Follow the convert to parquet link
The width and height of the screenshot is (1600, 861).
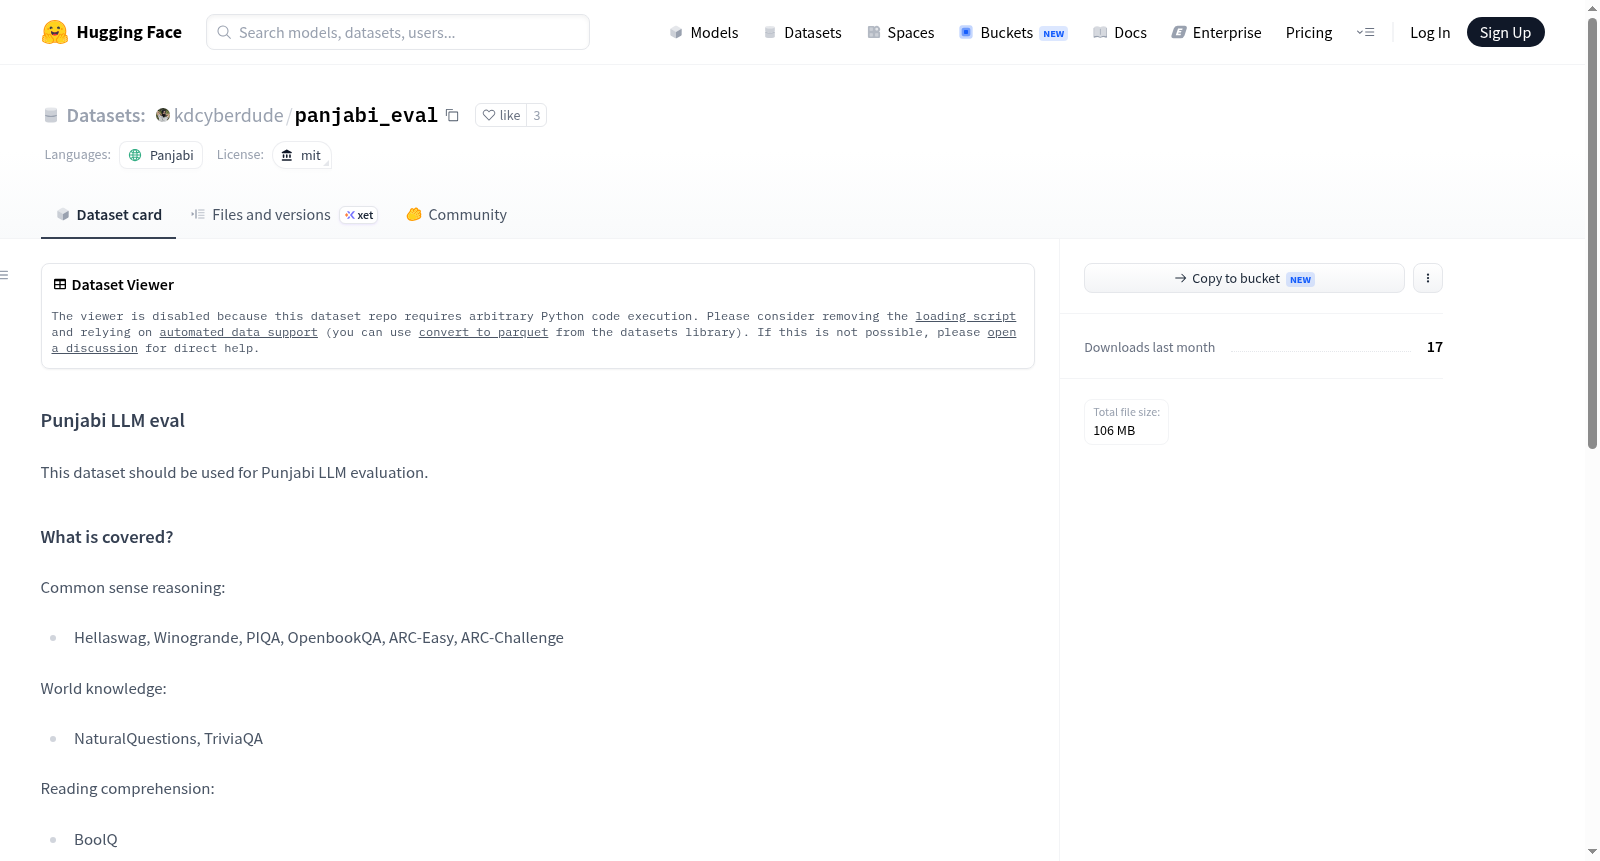[483, 332]
